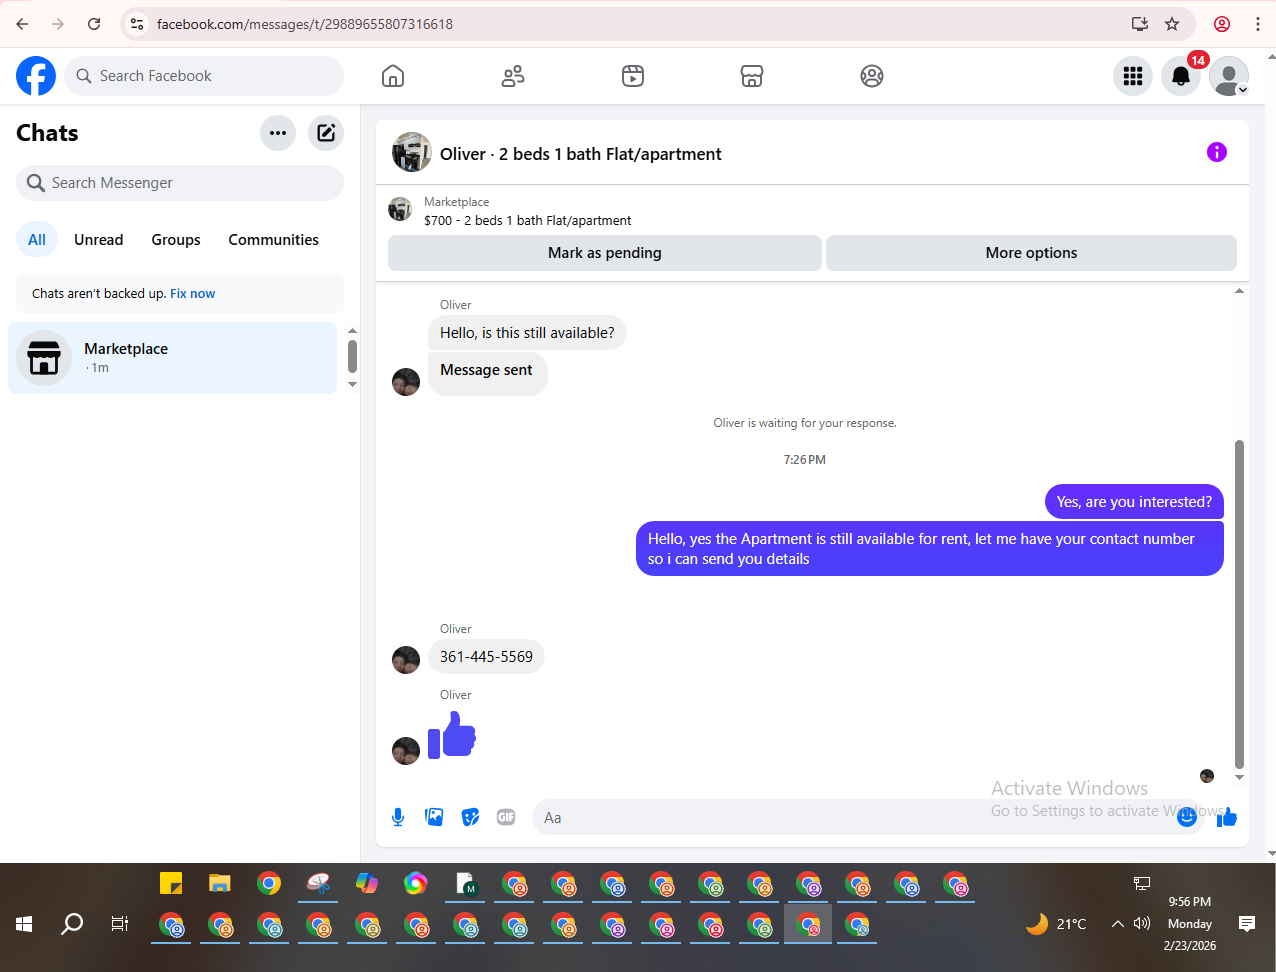Open Task View on the taskbar
1276x972 pixels.
point(120,924)
